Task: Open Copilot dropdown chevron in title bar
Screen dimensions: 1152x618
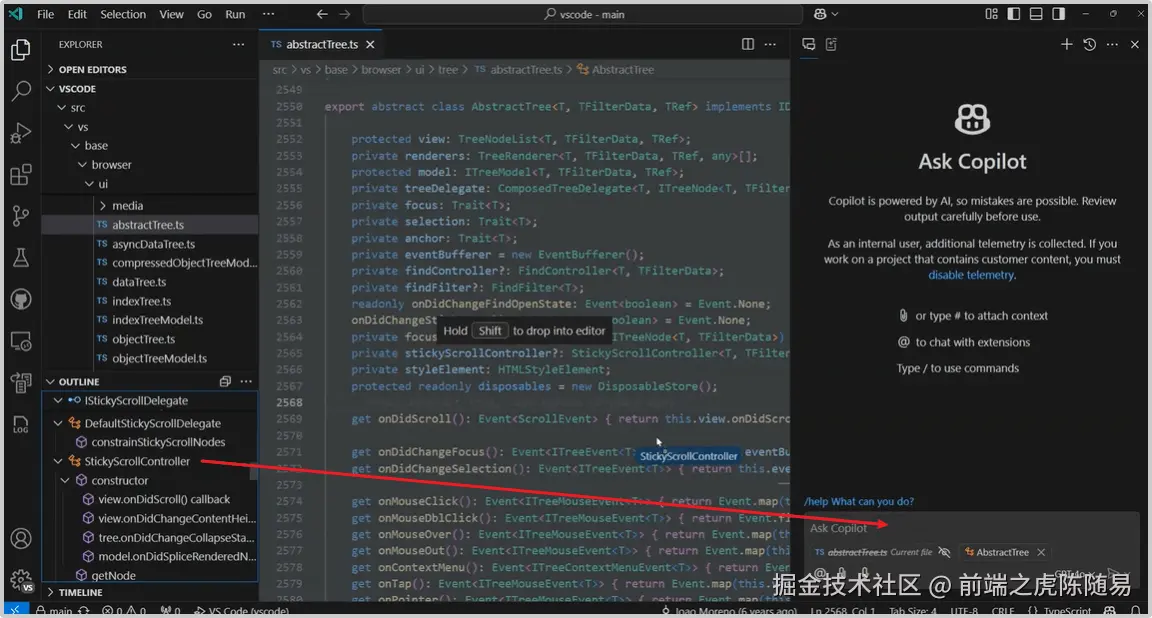Action: (835, 14)
